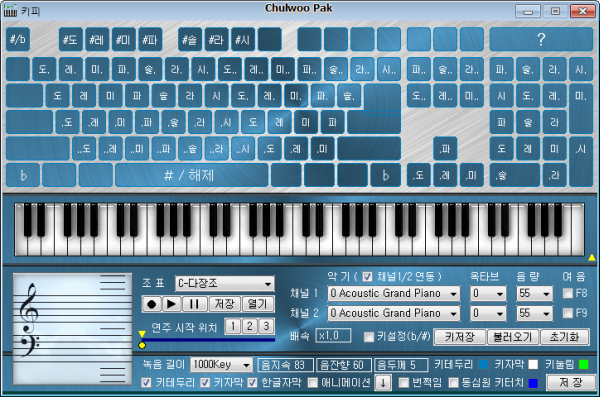Click the x1.0 배속 speed field

(x=333, y=336)
